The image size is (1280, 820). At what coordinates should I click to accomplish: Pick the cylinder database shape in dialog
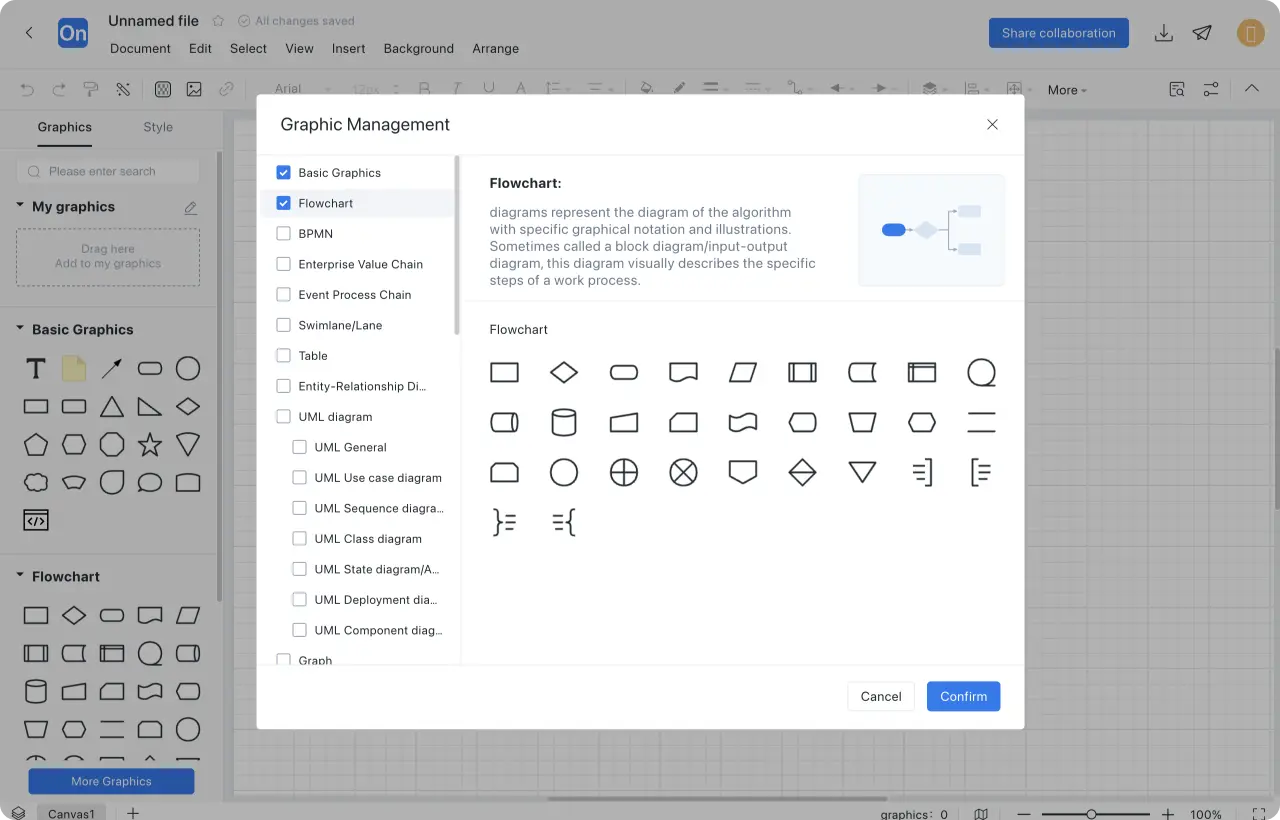pos(564,422)
